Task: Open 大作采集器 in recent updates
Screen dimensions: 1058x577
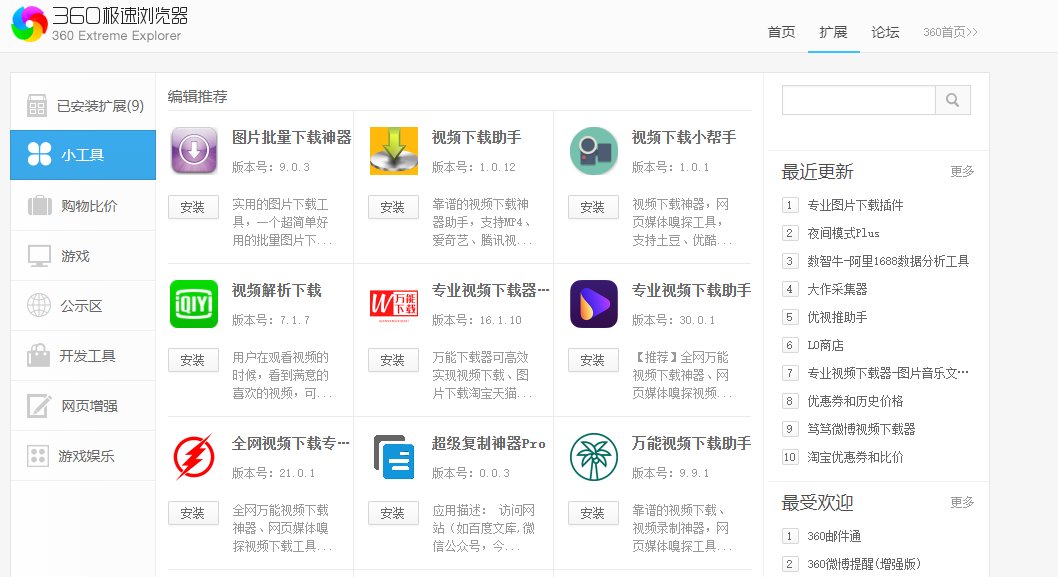Action: pyautogui.click(x=837, y=290)
